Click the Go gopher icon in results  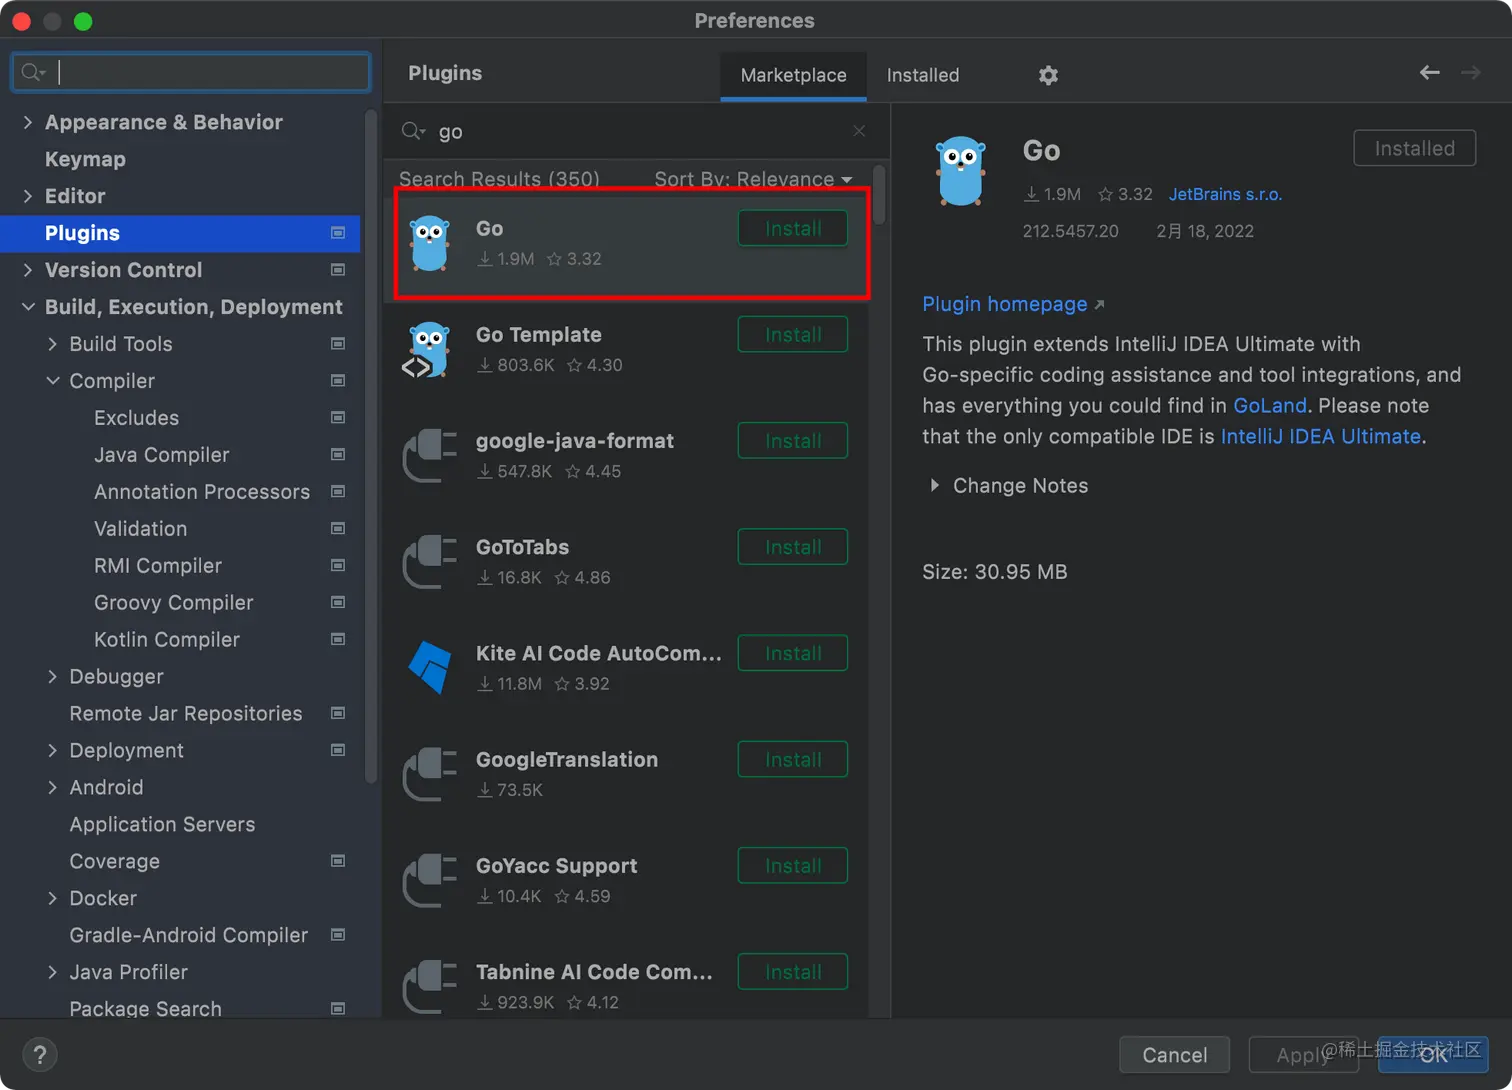(430, 243)
